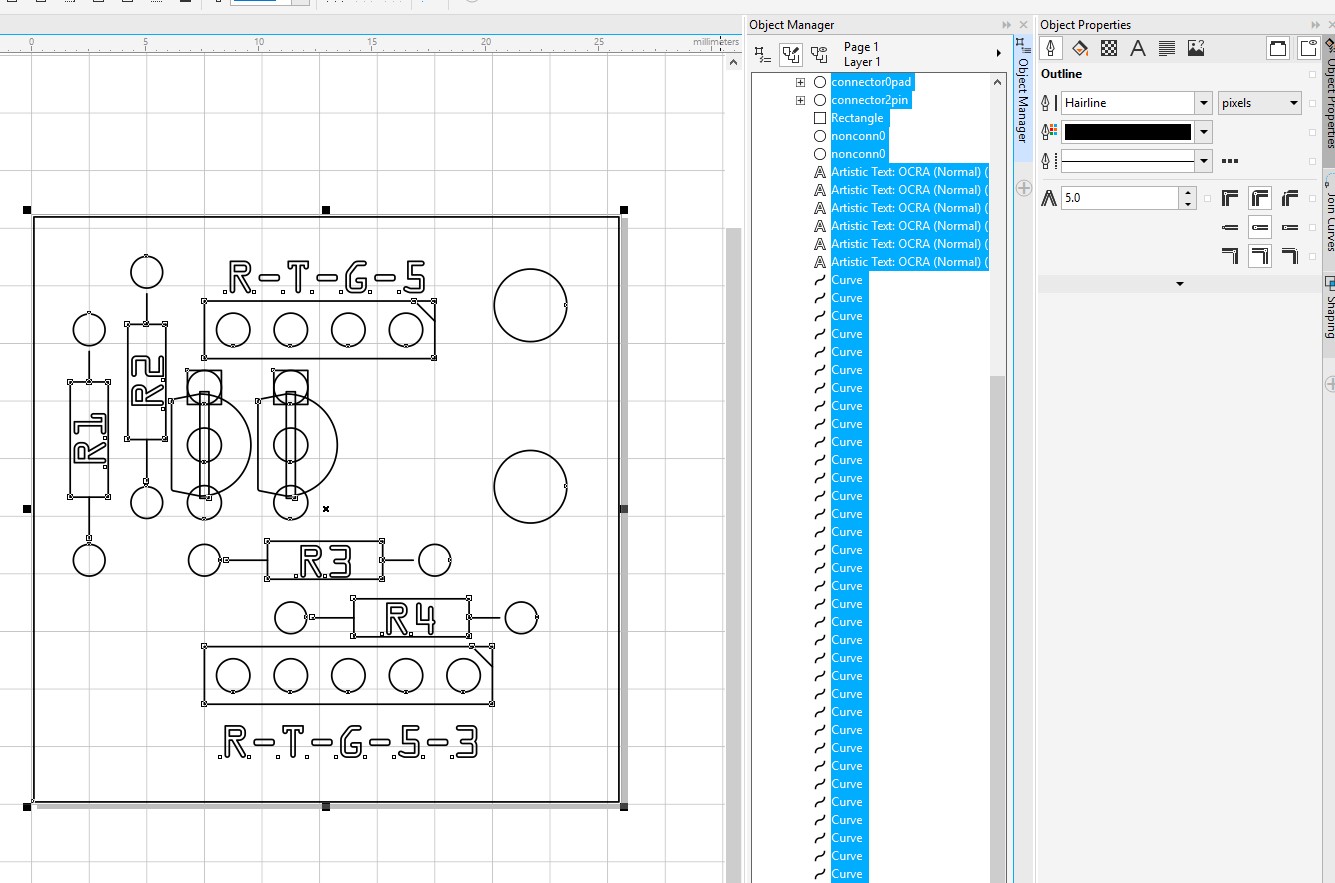Click the black outline color swatch
Viewport: 1335px width, 883px height.
(x=1128, y=132)
